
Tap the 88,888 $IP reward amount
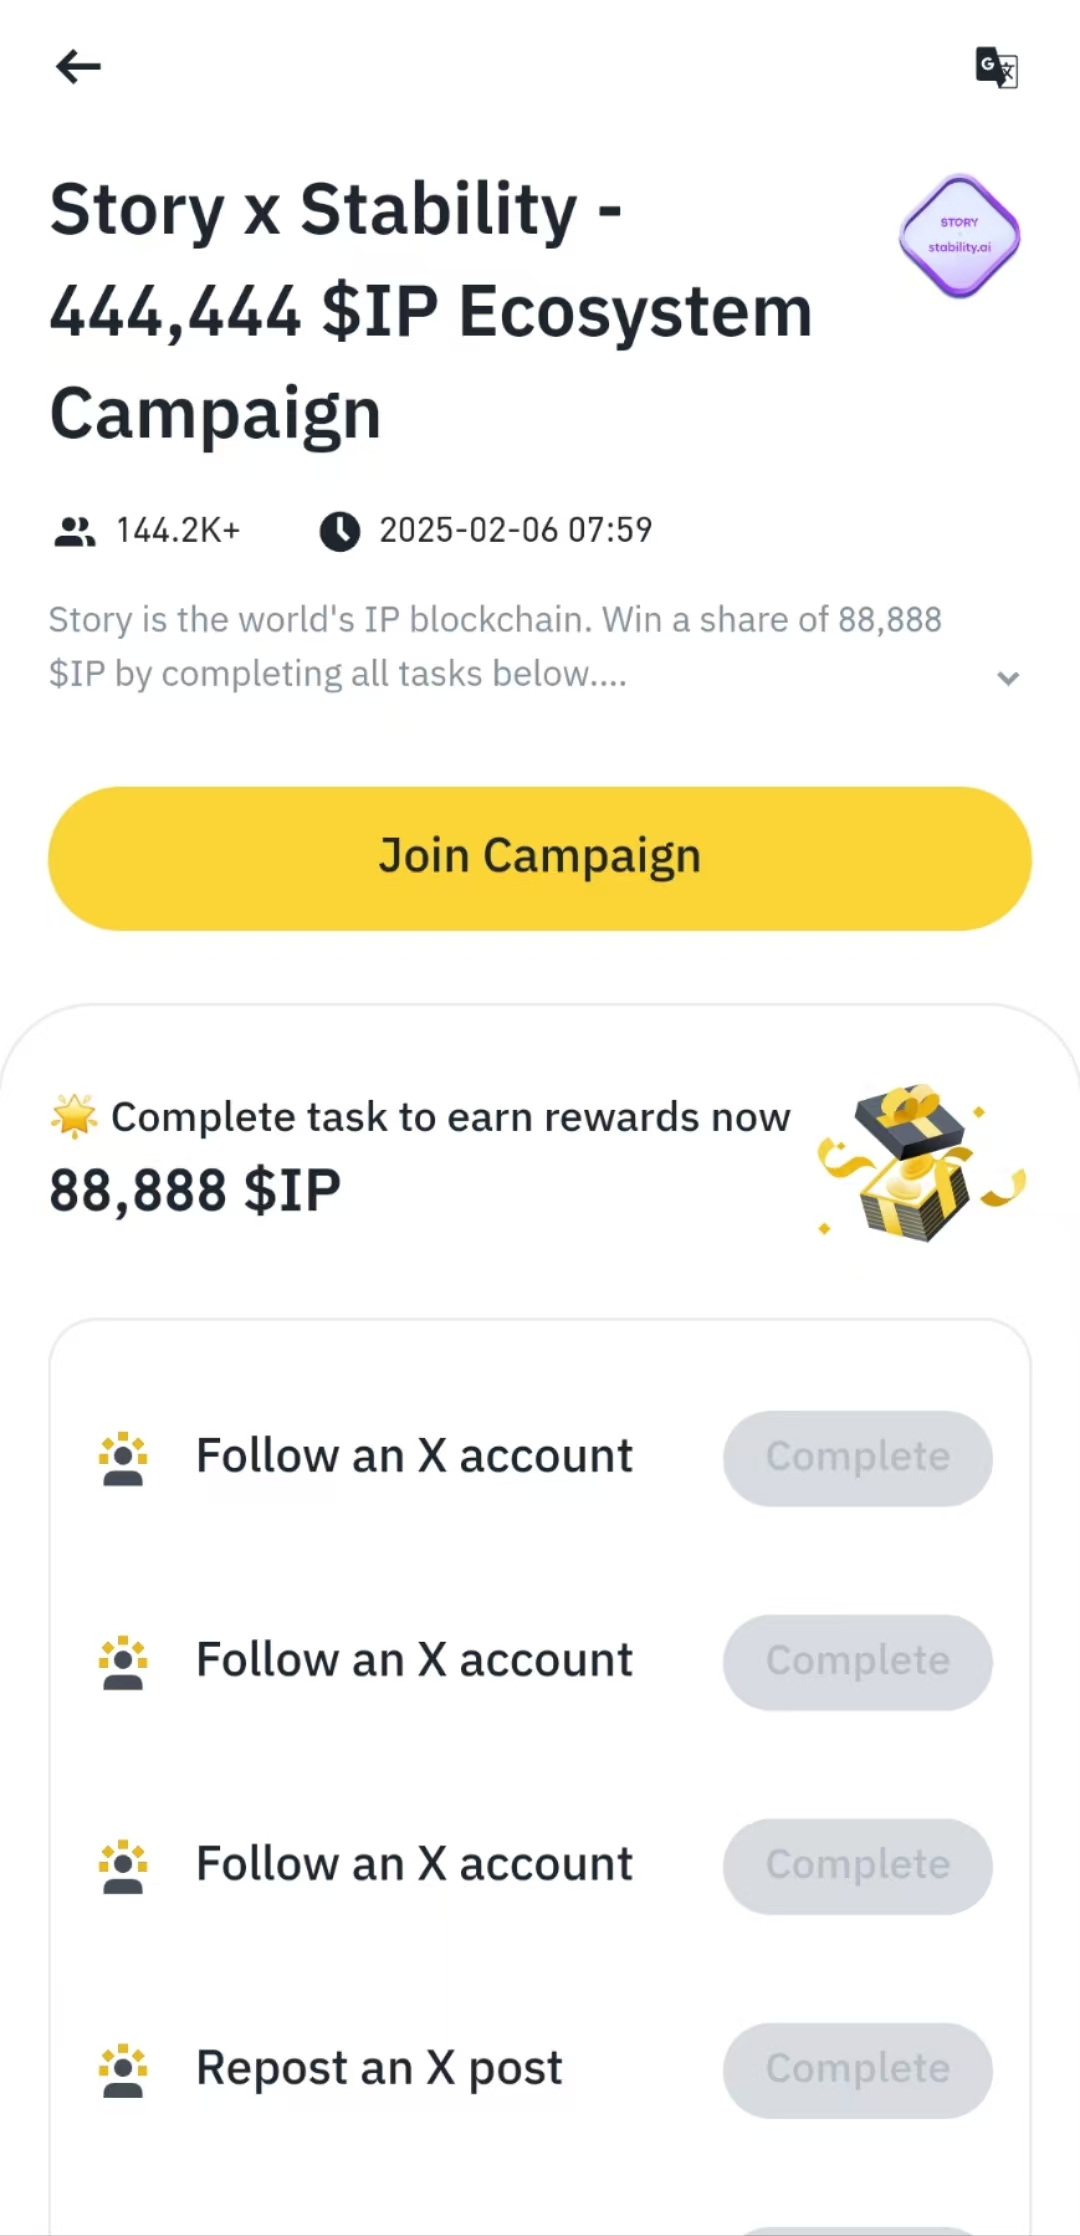click(x=196, y=1191)
